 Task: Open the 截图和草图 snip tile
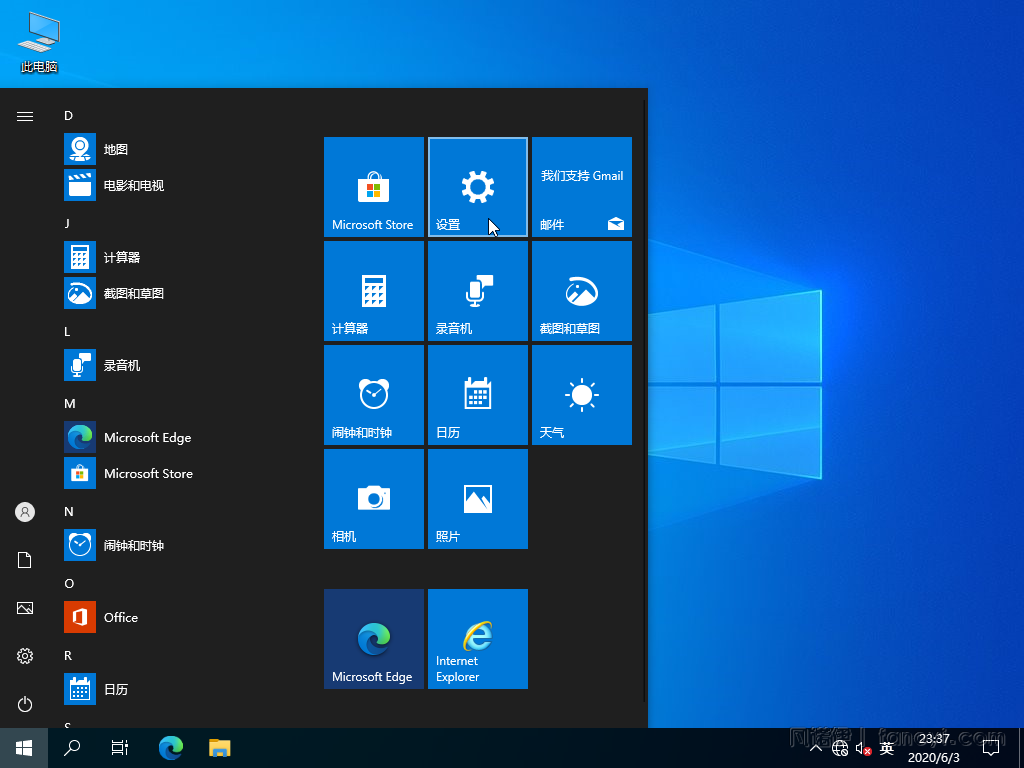pyautogui.click(x=581, y=291)
